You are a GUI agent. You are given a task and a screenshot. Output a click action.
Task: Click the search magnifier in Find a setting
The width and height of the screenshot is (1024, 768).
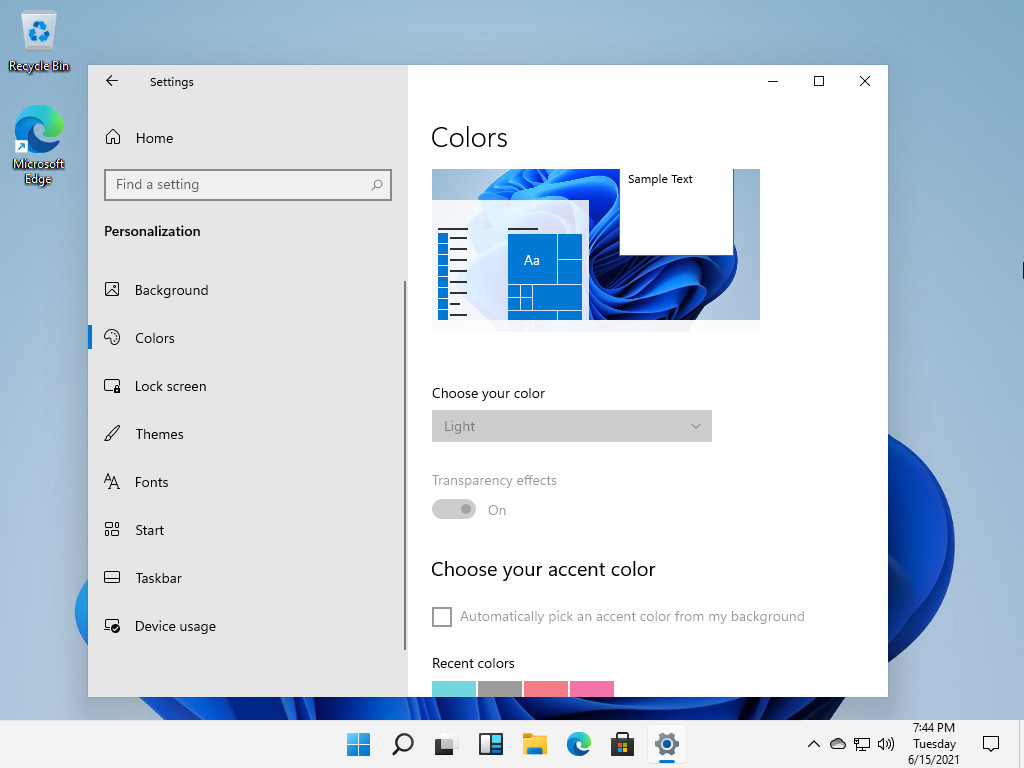(377, 185)
